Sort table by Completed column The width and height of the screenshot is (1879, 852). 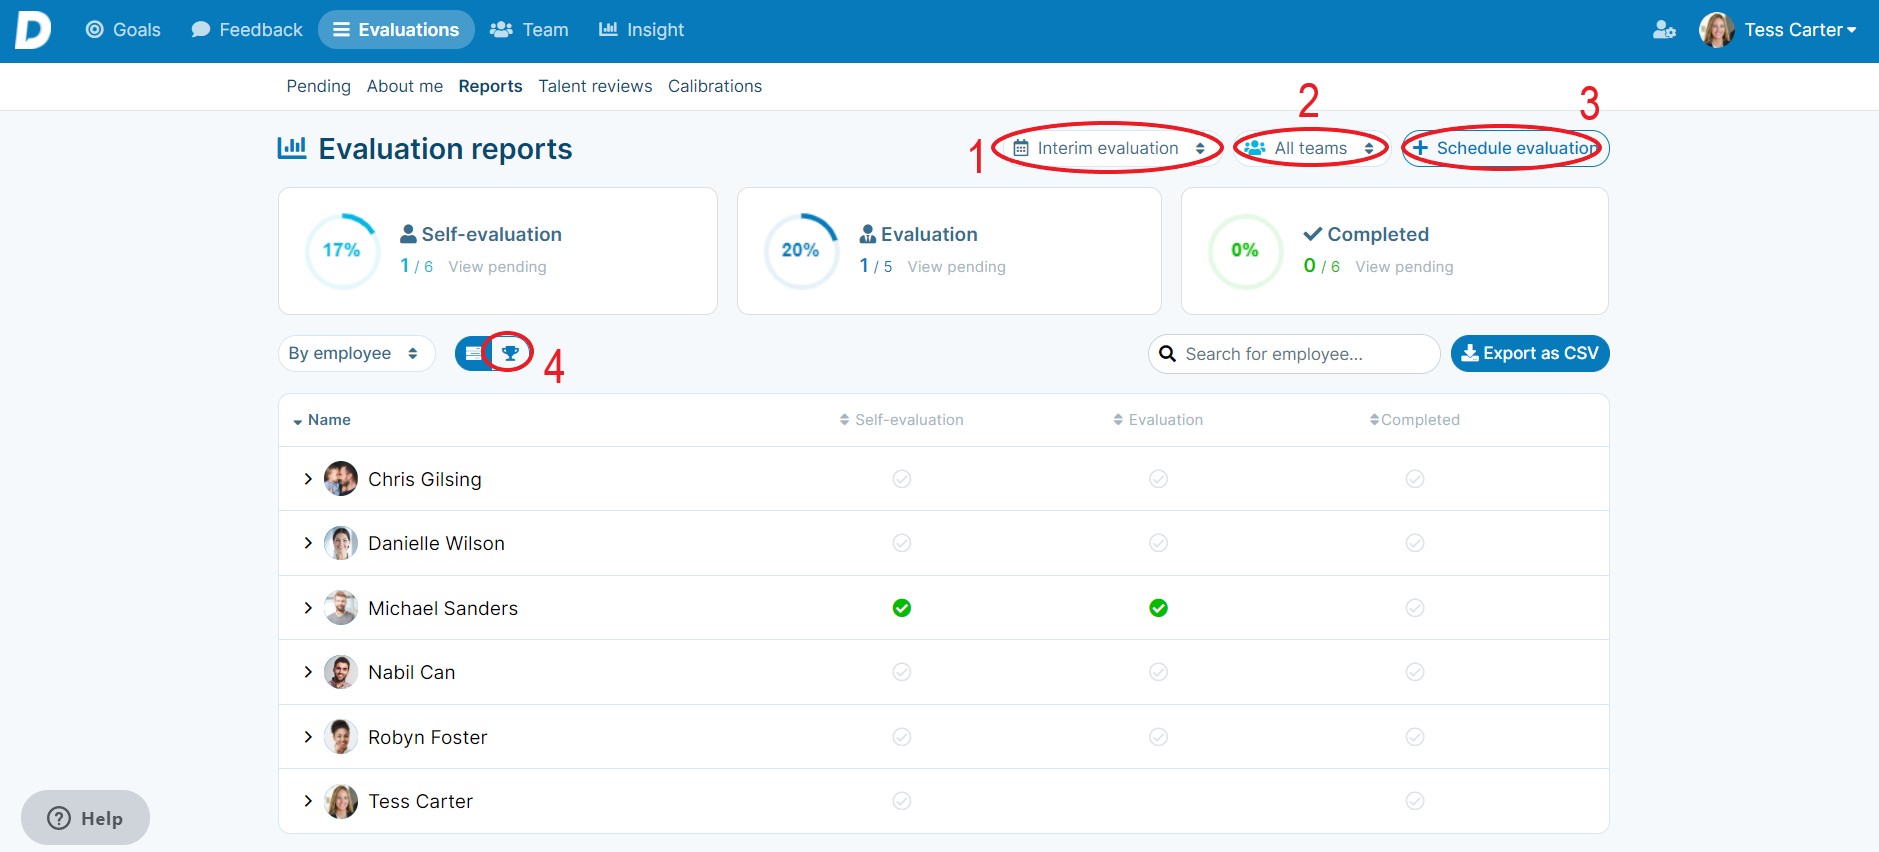coord(1414,420)
